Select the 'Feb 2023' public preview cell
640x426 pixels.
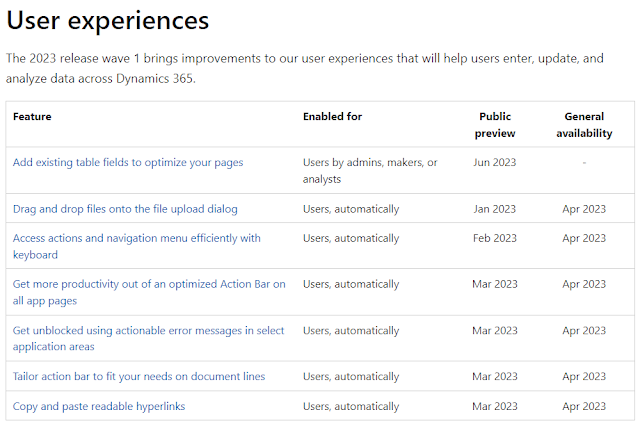click(494, 238)
